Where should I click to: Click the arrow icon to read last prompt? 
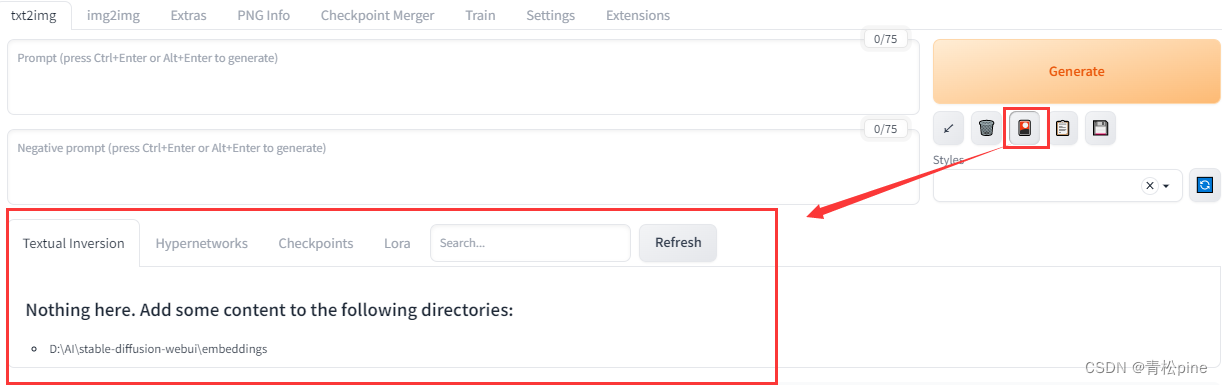pos(948,128)
